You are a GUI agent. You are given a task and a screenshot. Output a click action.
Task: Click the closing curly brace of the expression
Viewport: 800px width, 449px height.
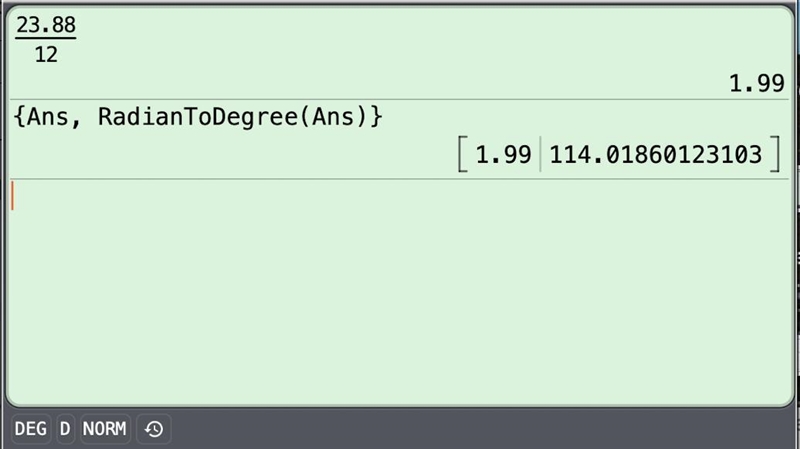pyautogui.click(x=376, y=117)
